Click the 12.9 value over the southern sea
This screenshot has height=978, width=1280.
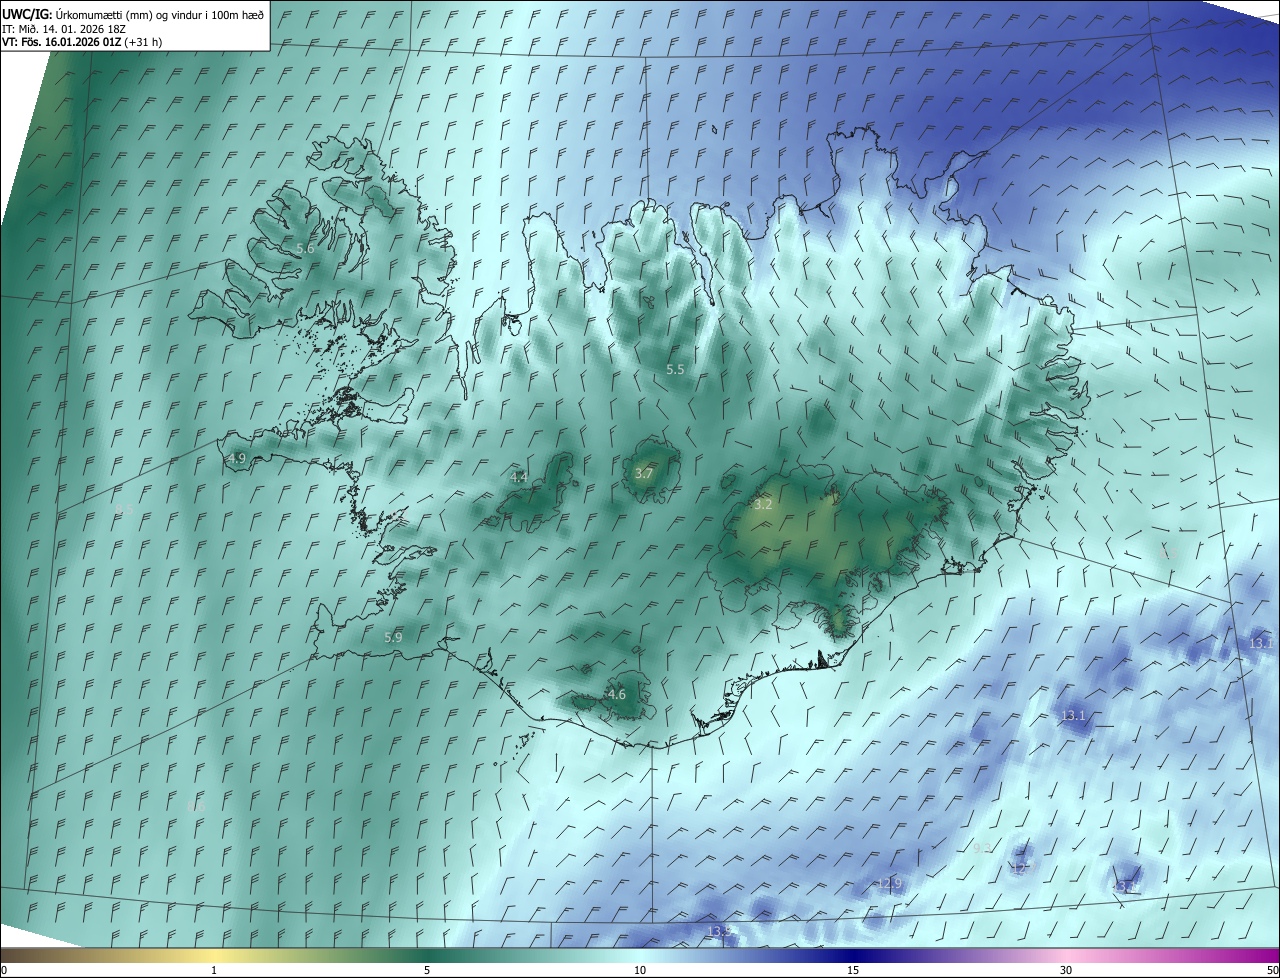pos(889,883)
